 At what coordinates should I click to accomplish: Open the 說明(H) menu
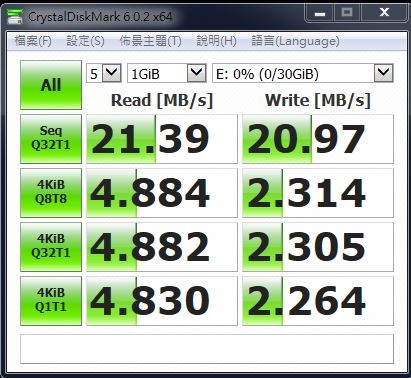(x=216, y=41)
